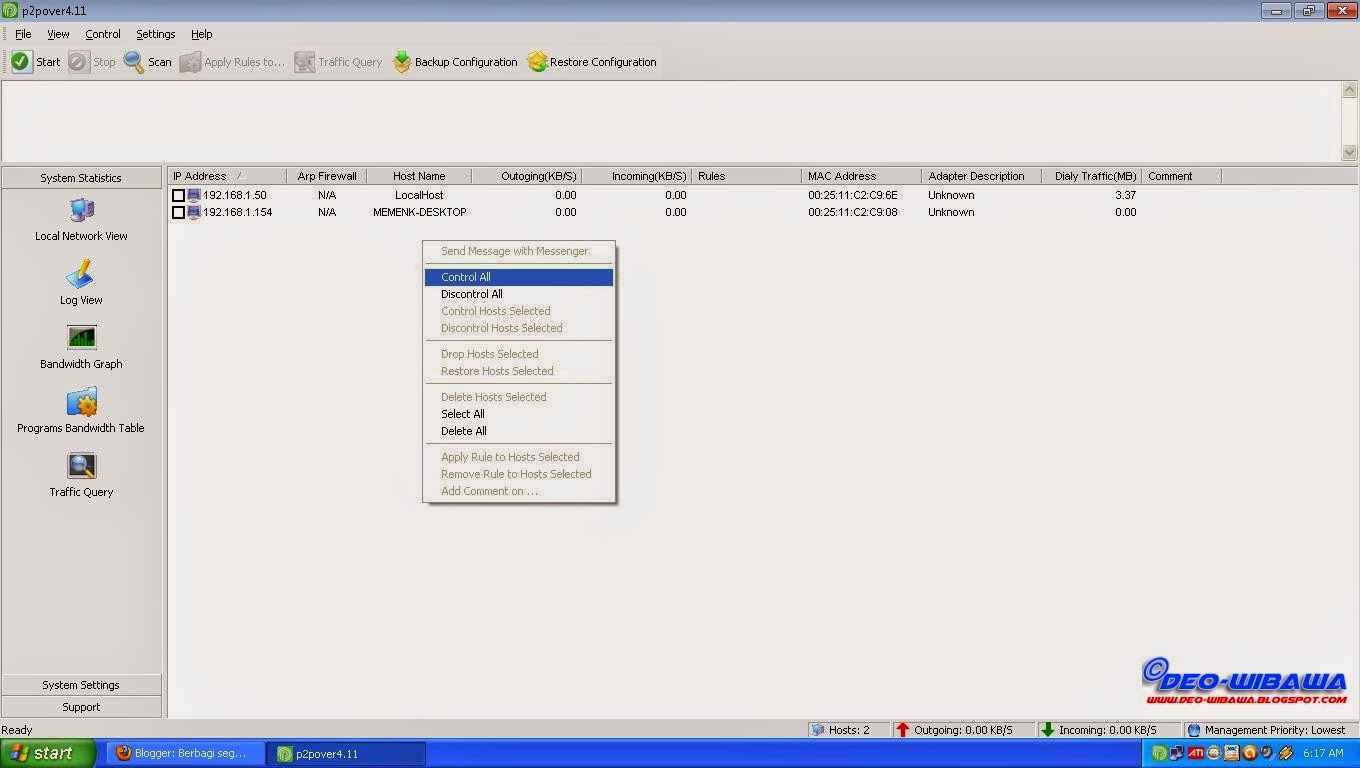Click the green Incoming arrow in status bar

tap(1048, 730)
